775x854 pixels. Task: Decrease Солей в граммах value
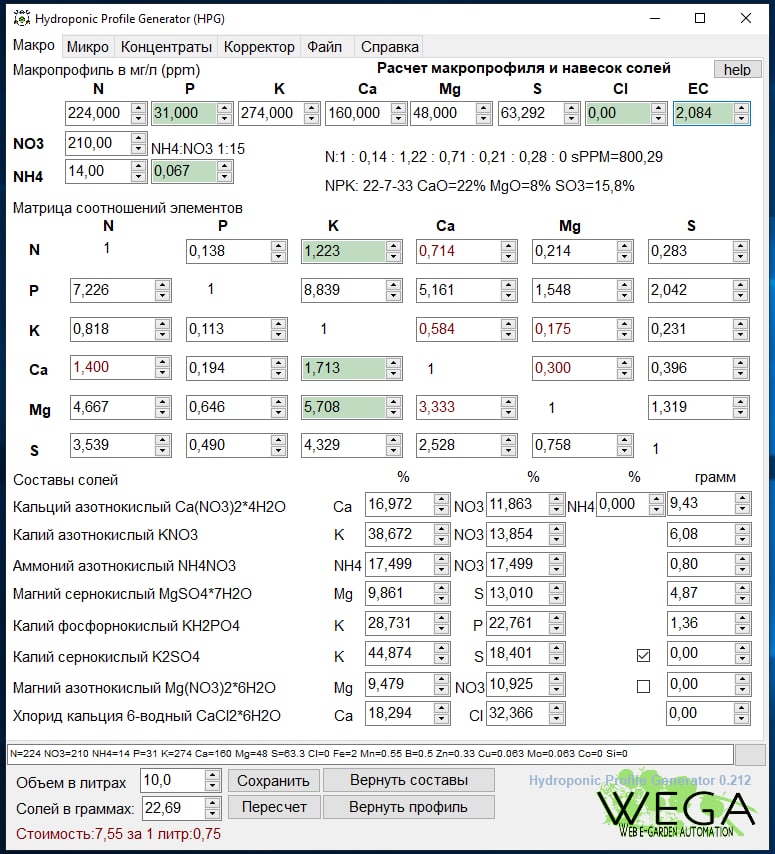click(213, 813)
